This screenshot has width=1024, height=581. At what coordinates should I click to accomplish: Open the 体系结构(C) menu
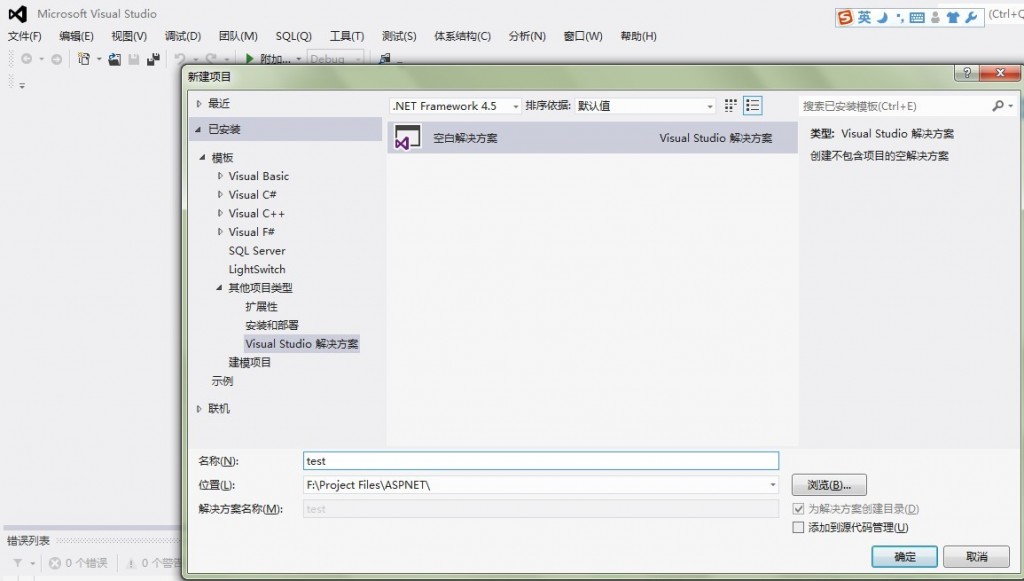click(x=462, y=36)
